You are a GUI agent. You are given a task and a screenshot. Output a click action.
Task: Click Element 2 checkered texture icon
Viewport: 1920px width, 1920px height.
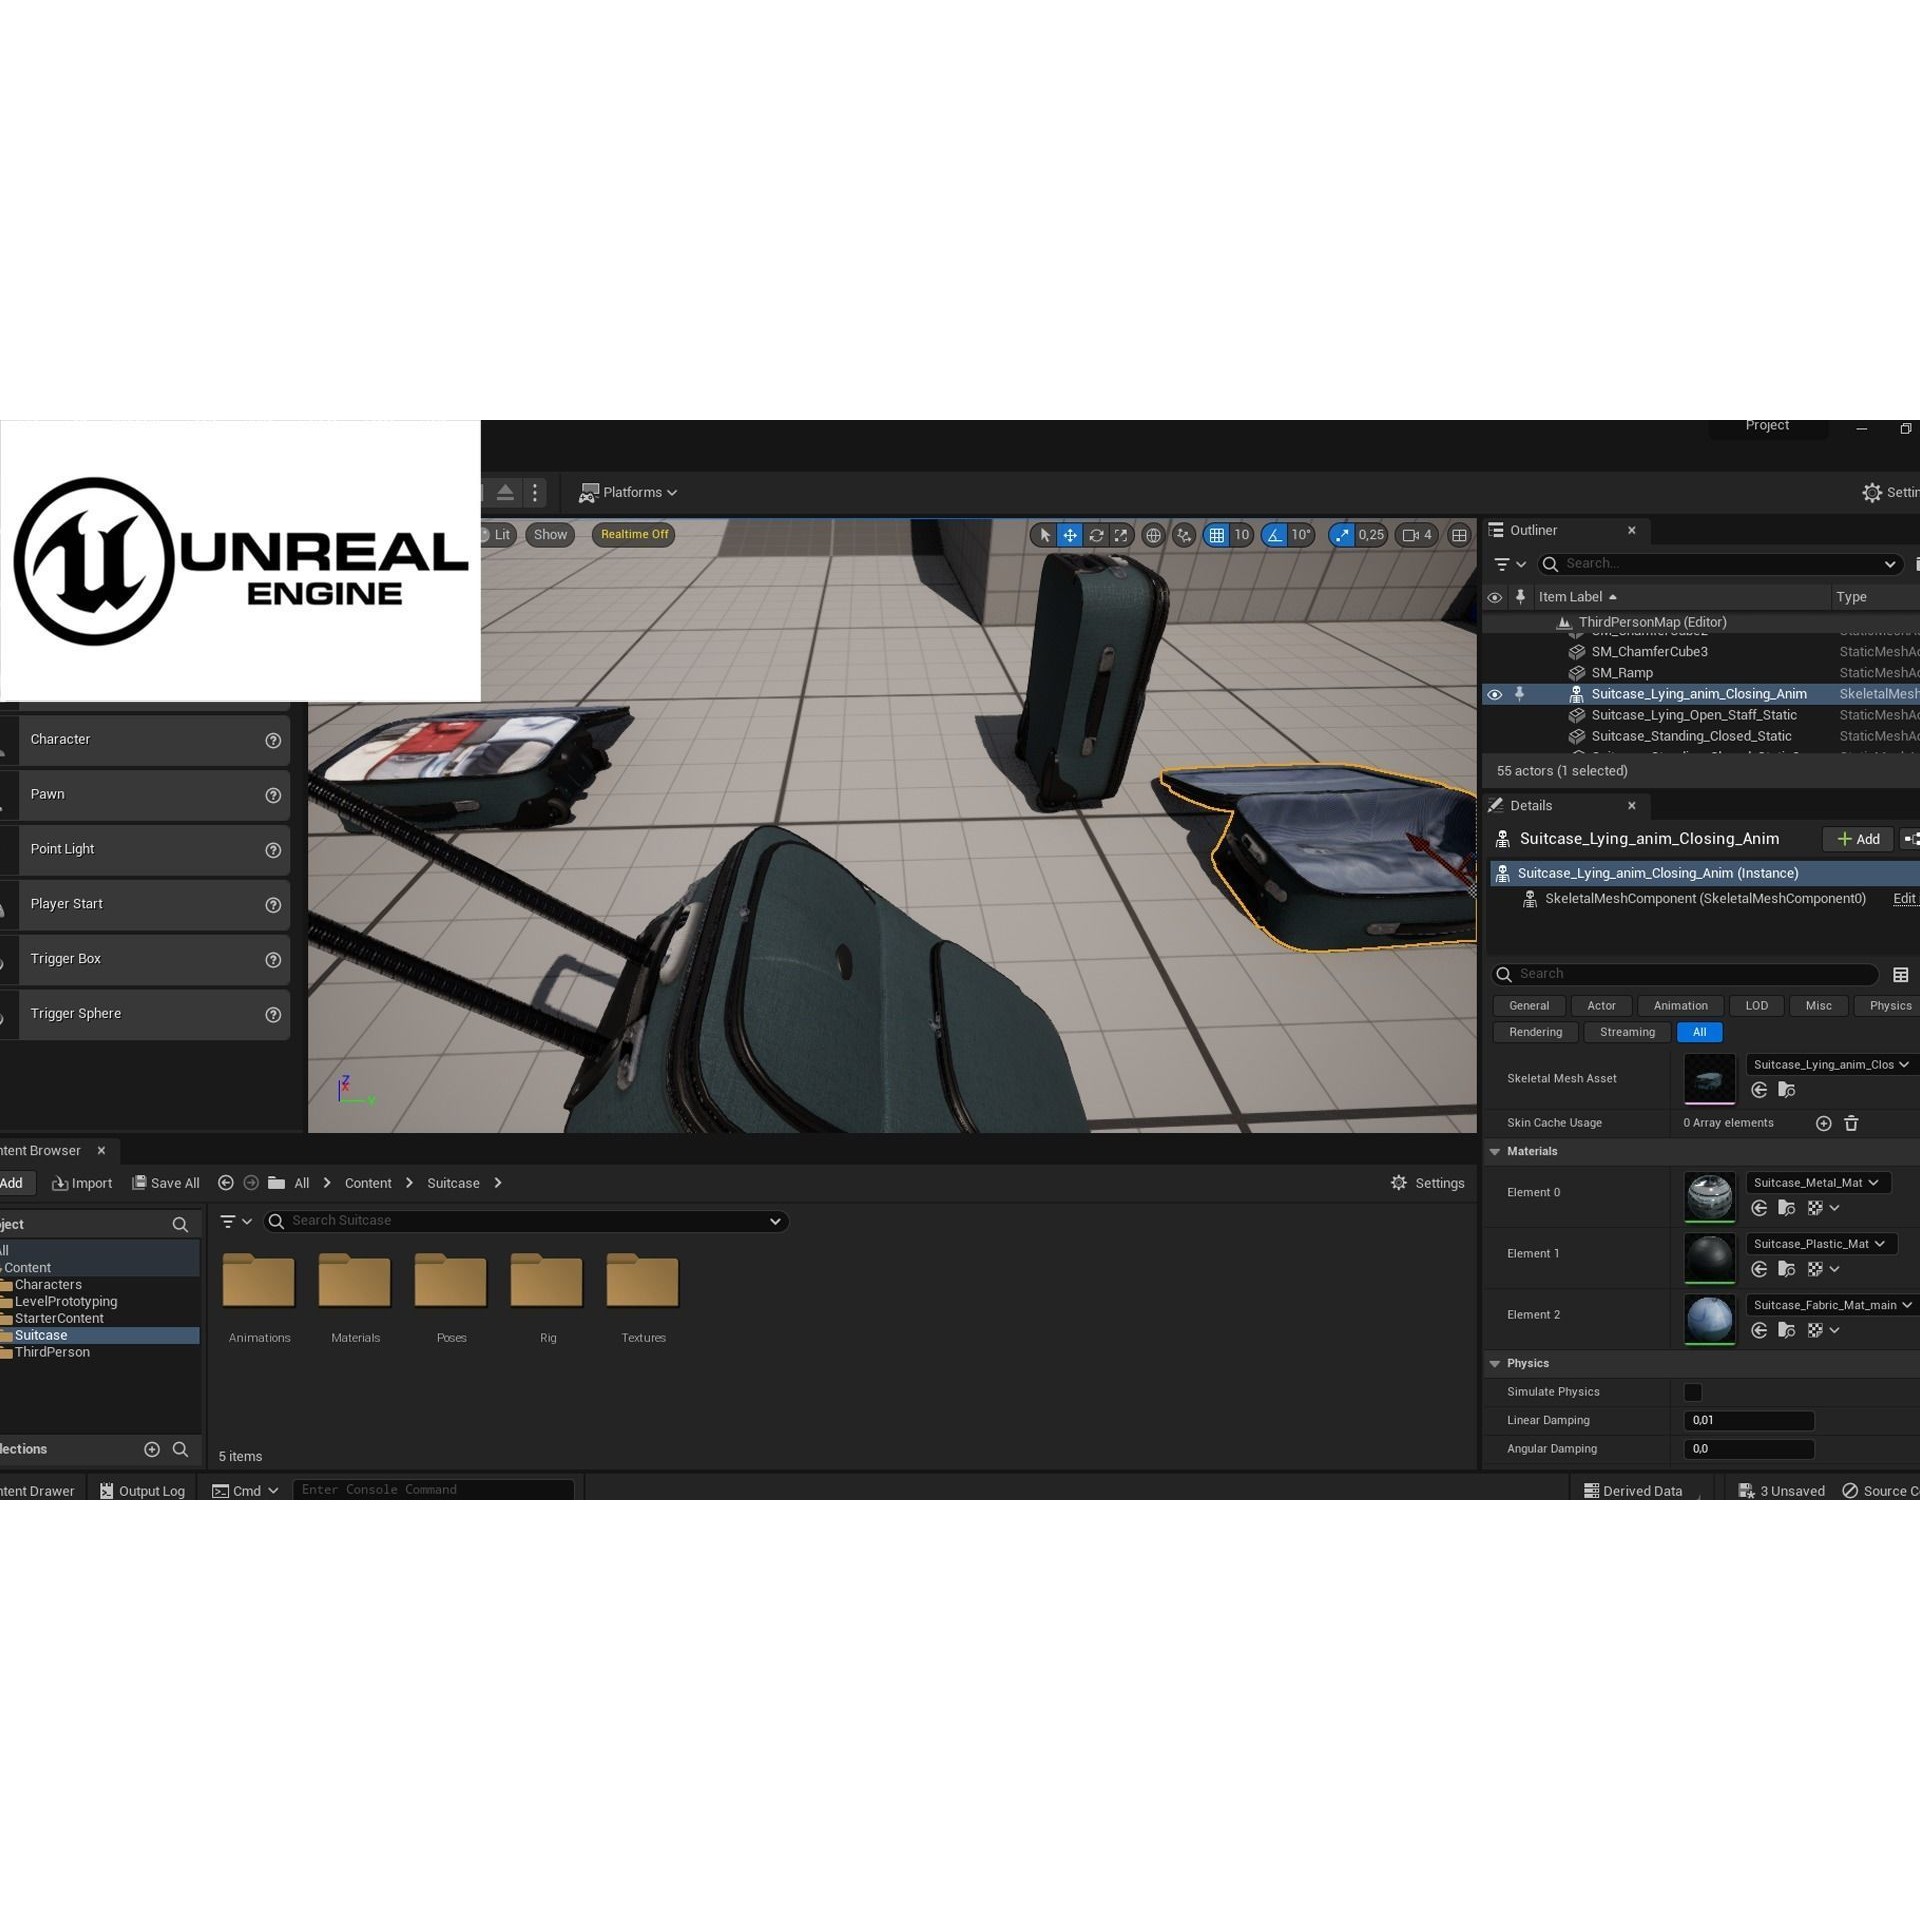coord(1815,1330)
